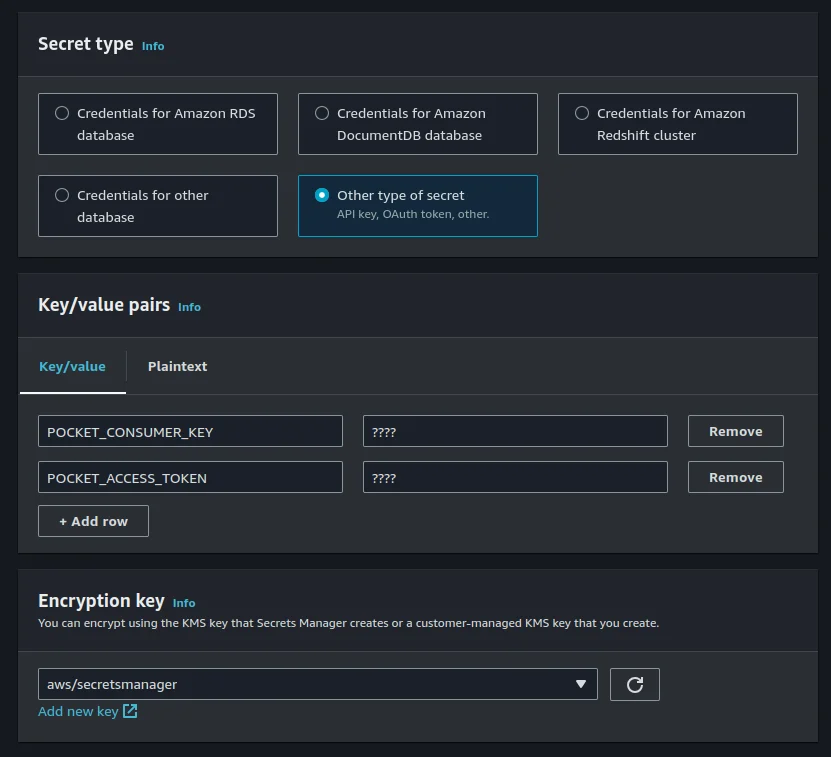Click the POCKET_CONSUMER_KEY key name field
Viewport: 831px width, 757px height.
190,431
